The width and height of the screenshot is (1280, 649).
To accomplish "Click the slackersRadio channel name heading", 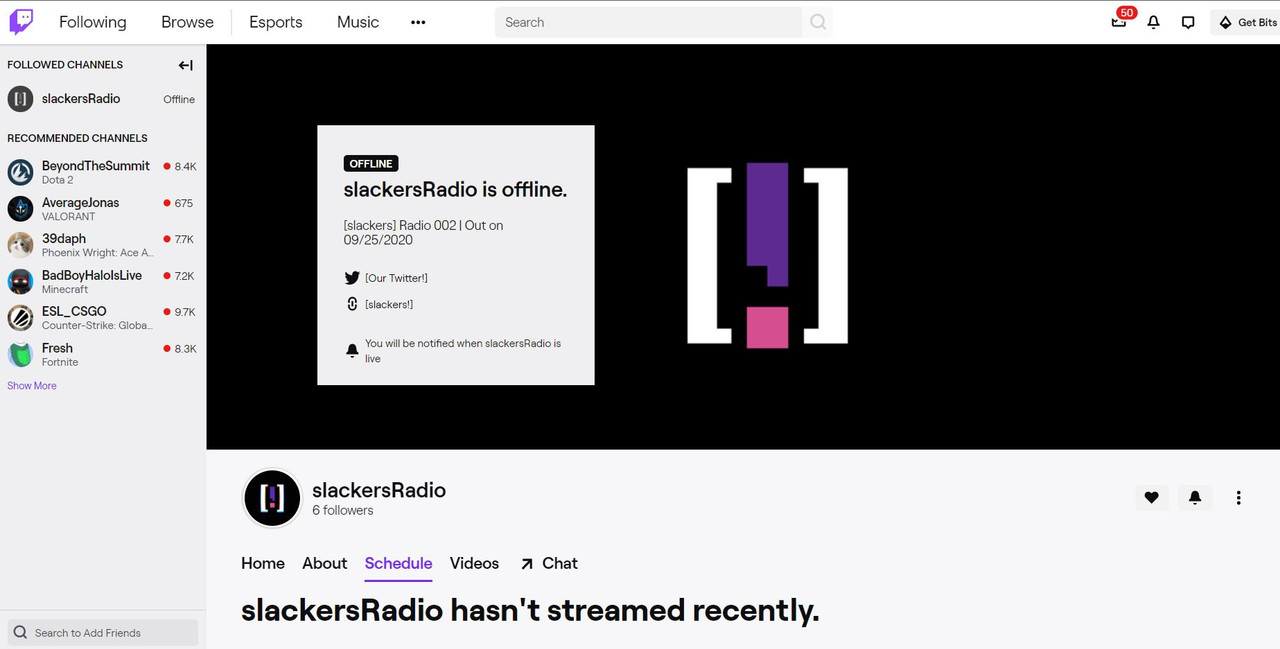I will coord(379,490).
